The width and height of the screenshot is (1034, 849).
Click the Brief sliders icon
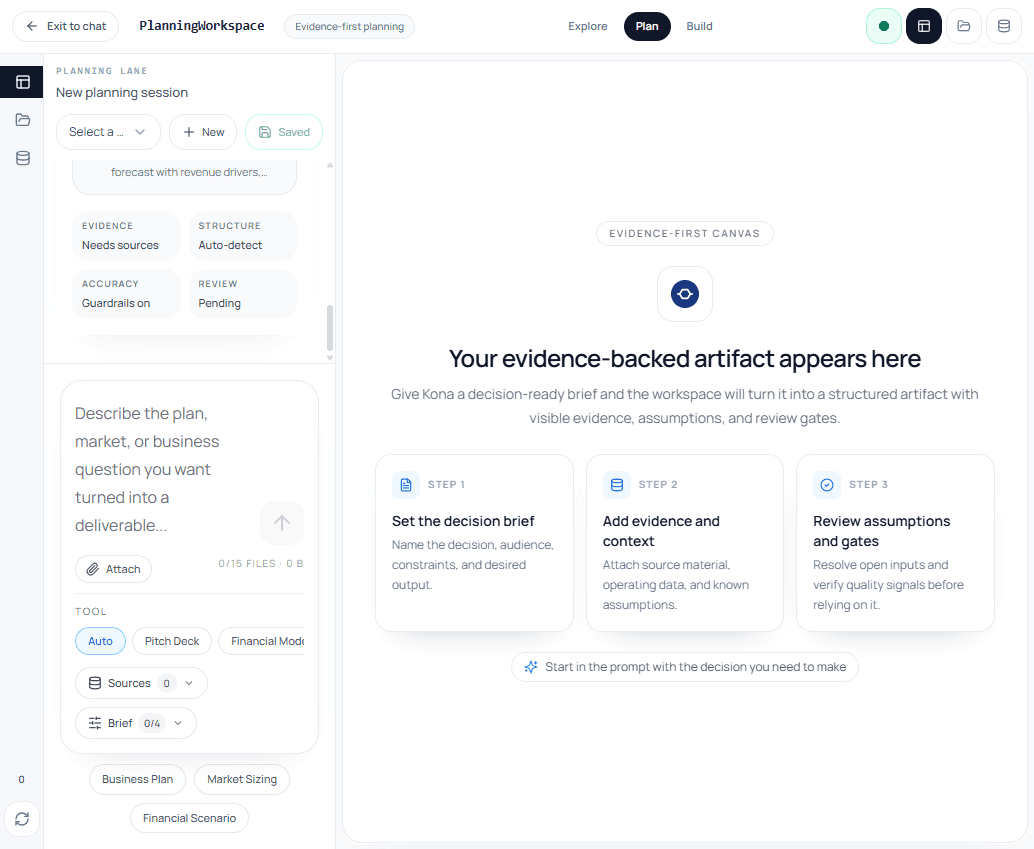95,723
